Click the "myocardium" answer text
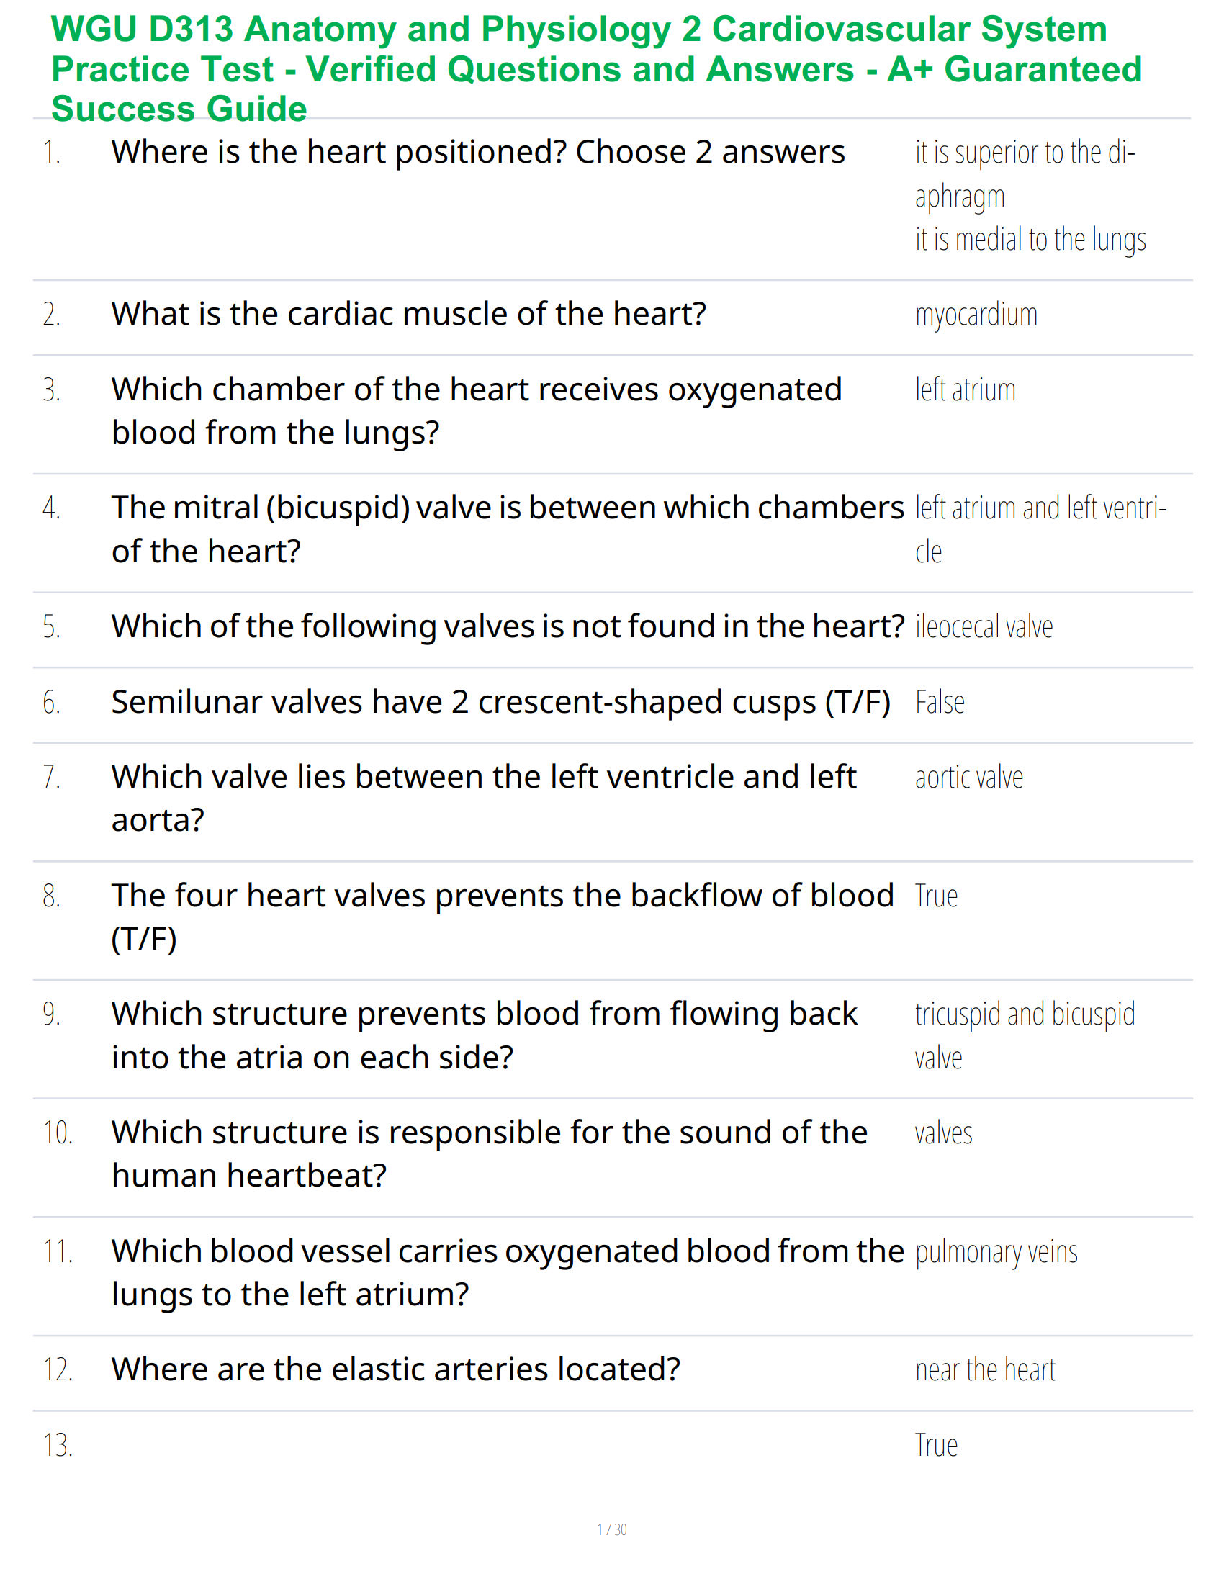1224x1584 pixels. [976, 315]
